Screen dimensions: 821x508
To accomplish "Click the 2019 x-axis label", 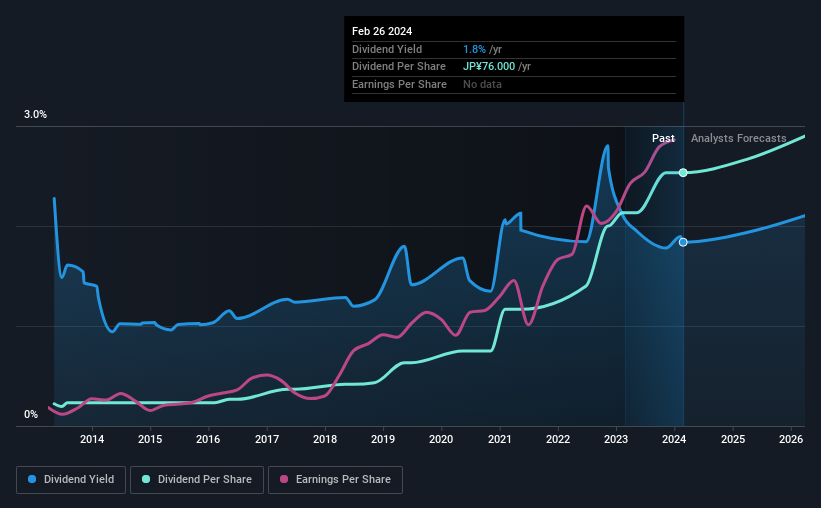I will click(x=383, y=439).
